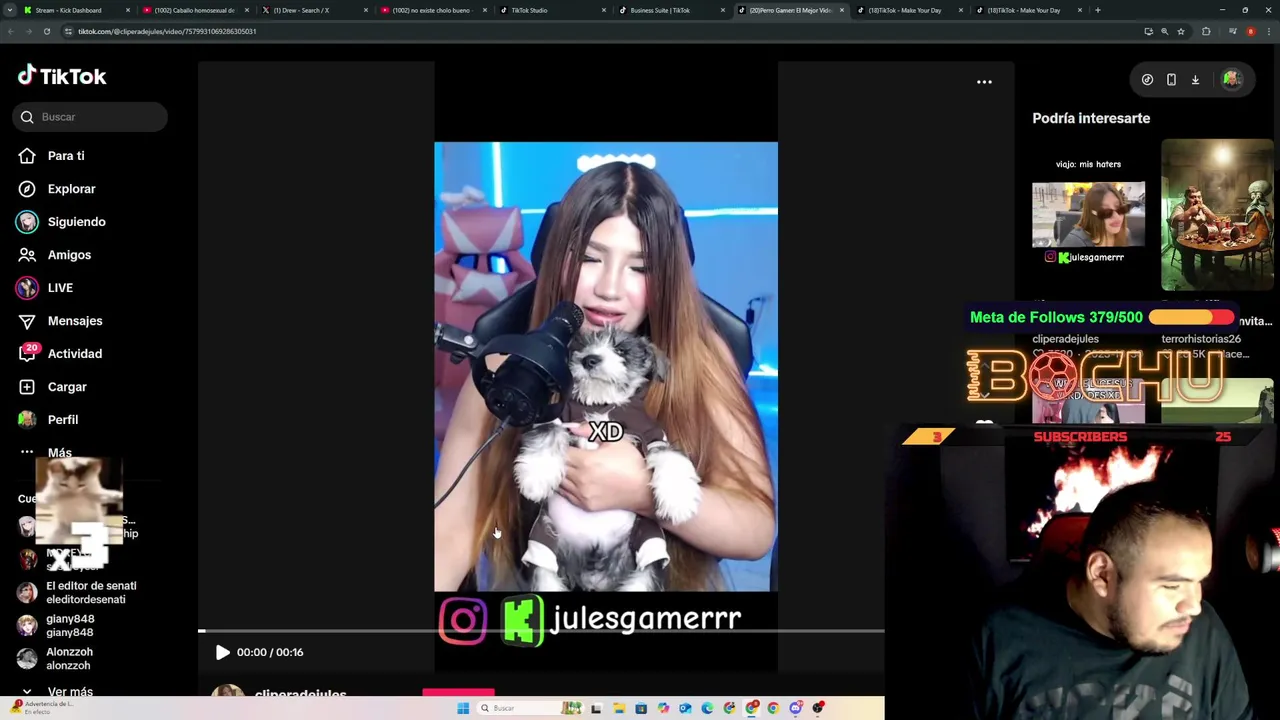Image resolution: width=1280 pixels, height=720 pixels.
Task: Open Task View from taskbar
Action: 596,708
